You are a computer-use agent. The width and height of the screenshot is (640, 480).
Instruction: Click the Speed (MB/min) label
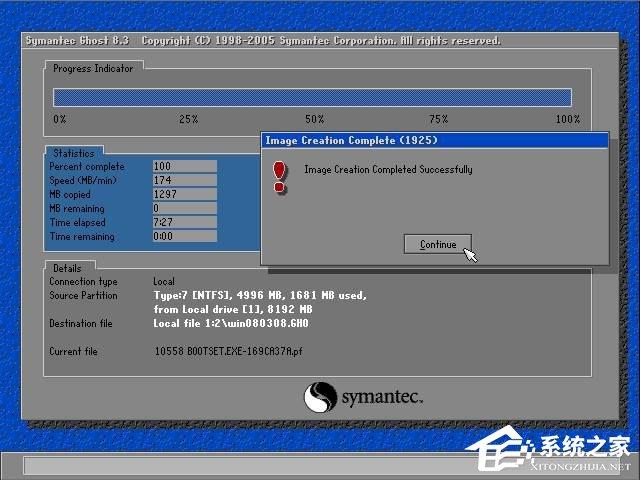click(x=83, y=180)
